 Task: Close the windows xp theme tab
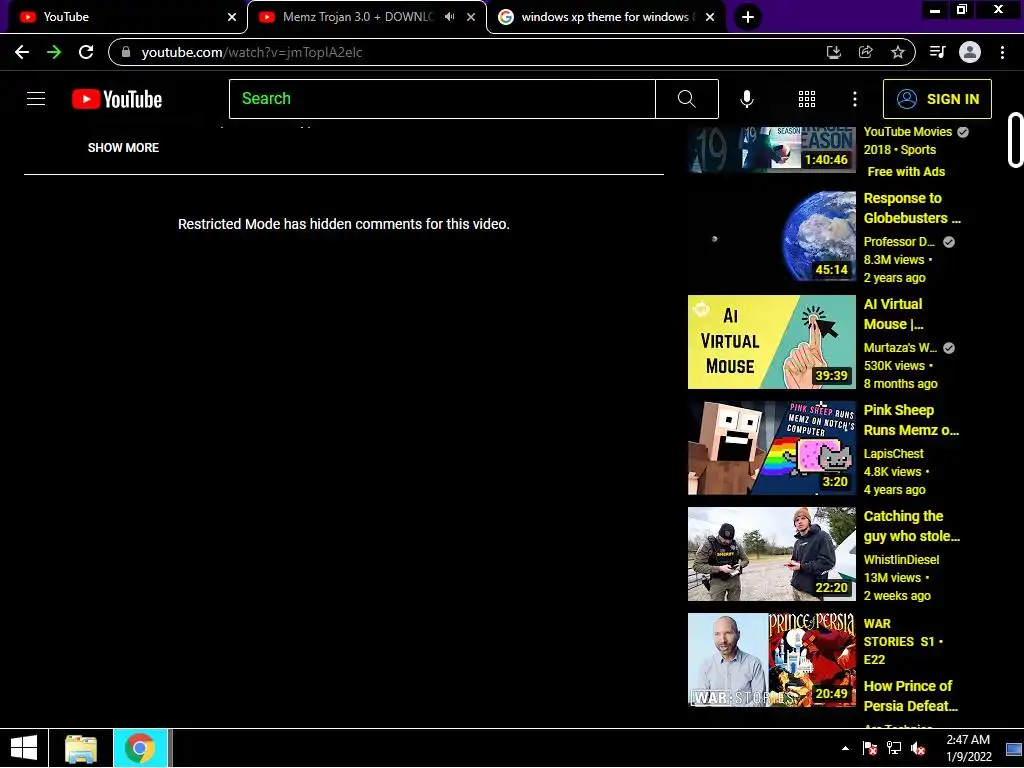coord(710,17)
